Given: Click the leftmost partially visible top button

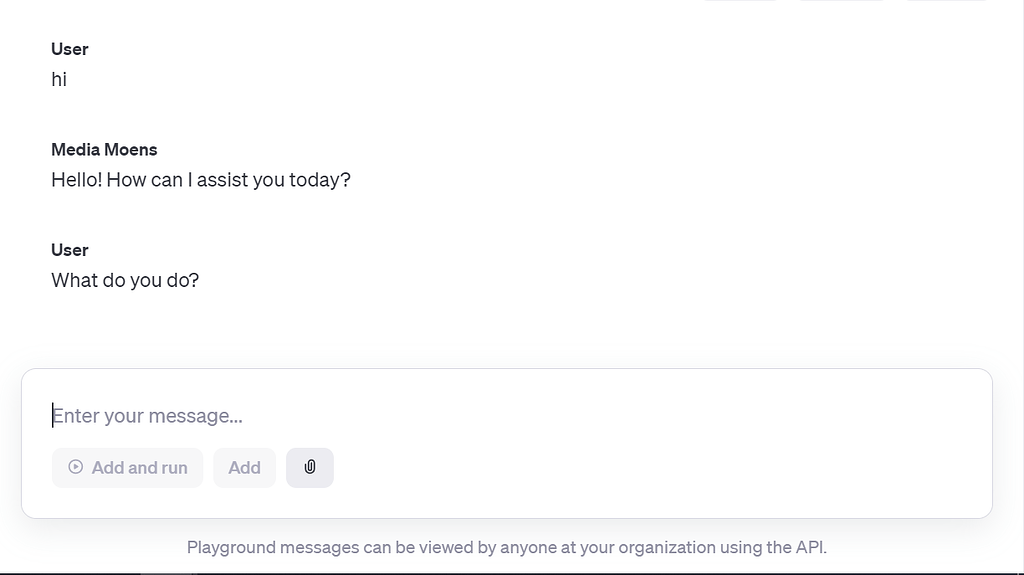Looking at the screenshot, I should 740,2.
